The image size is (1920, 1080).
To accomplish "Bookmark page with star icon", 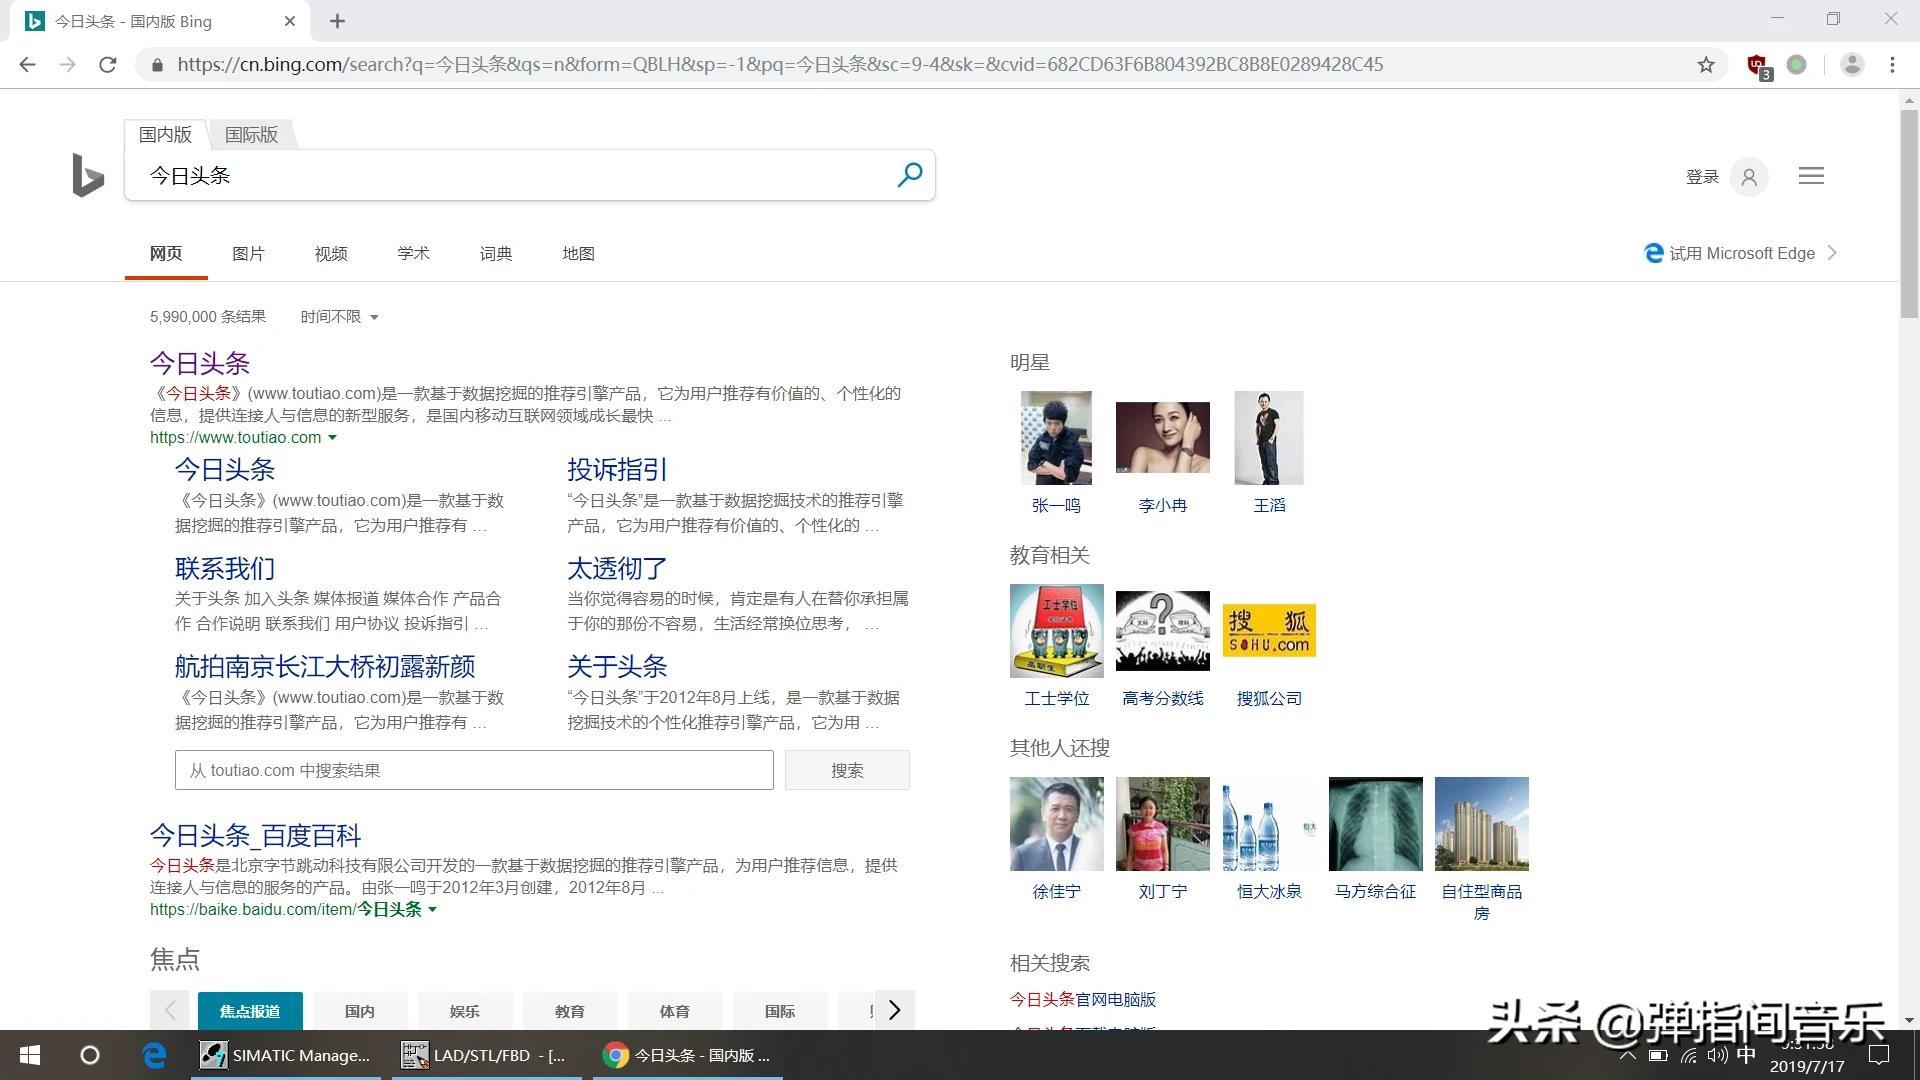I will point(1706,65).
